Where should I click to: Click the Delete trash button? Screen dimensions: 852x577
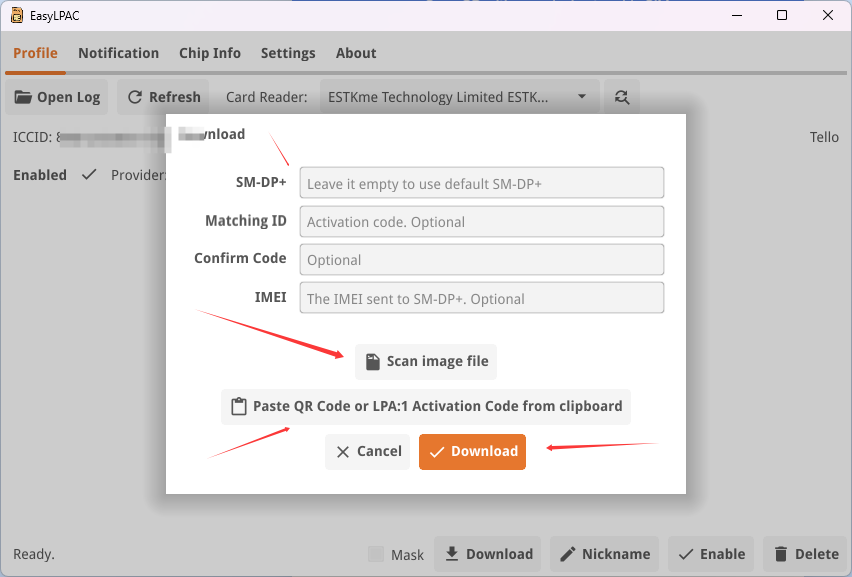pos(805,554)
